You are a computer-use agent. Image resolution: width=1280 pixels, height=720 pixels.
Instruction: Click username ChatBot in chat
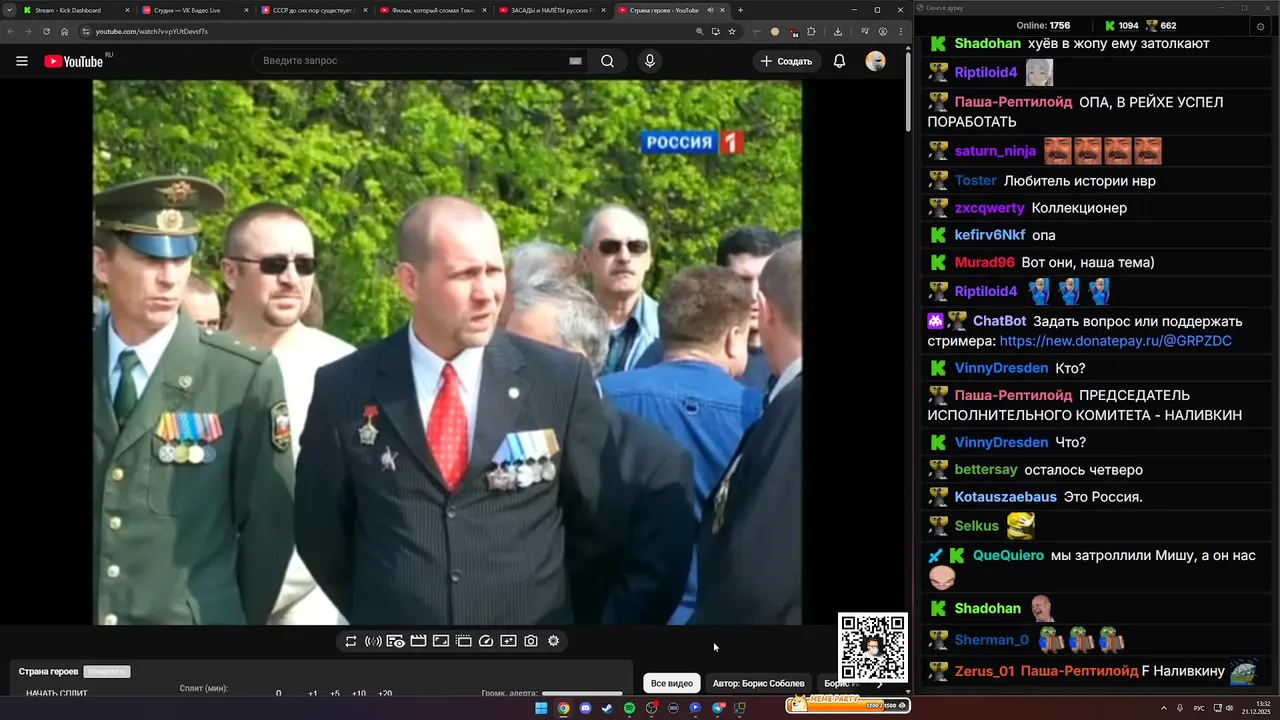(x=999, y=321)
